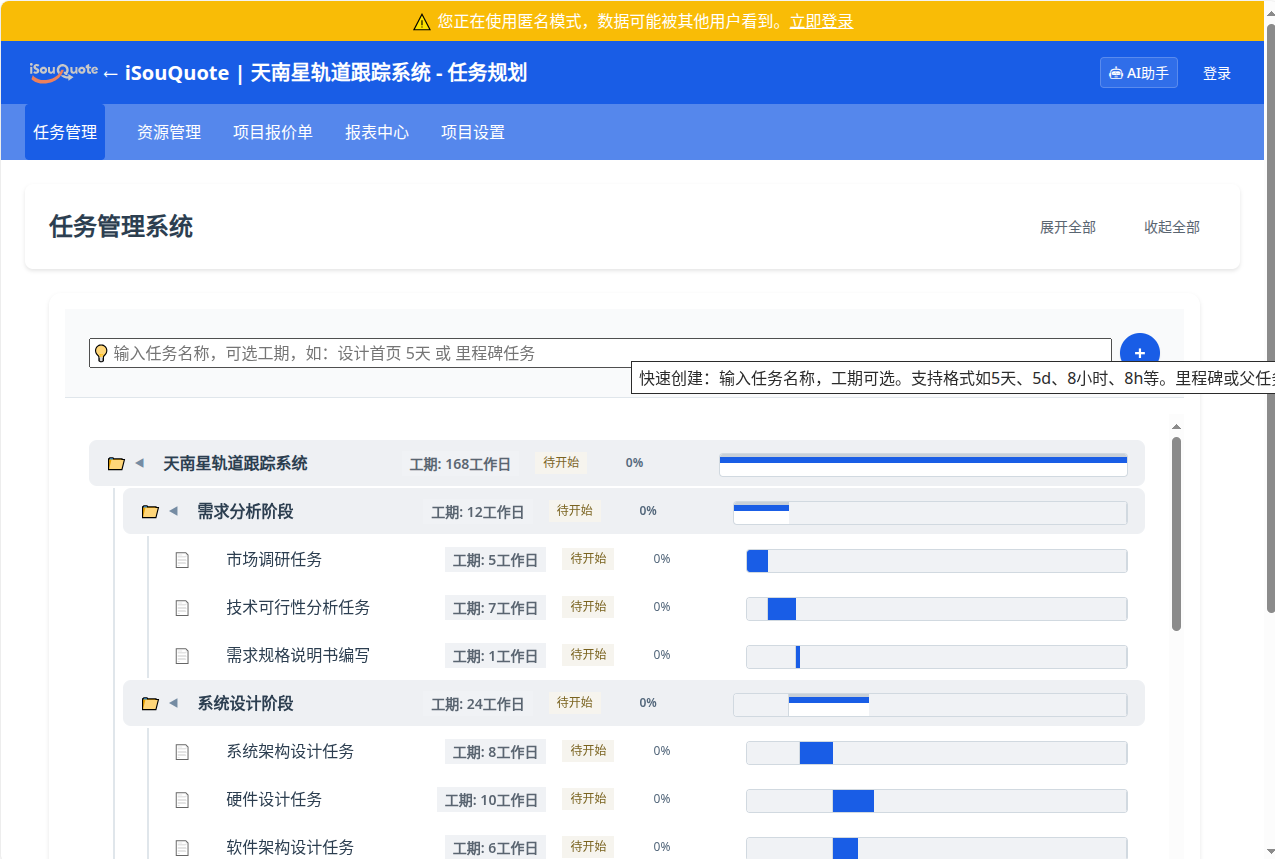Collapse the 系统设计阶段 group arrow

tap(173, 703)
